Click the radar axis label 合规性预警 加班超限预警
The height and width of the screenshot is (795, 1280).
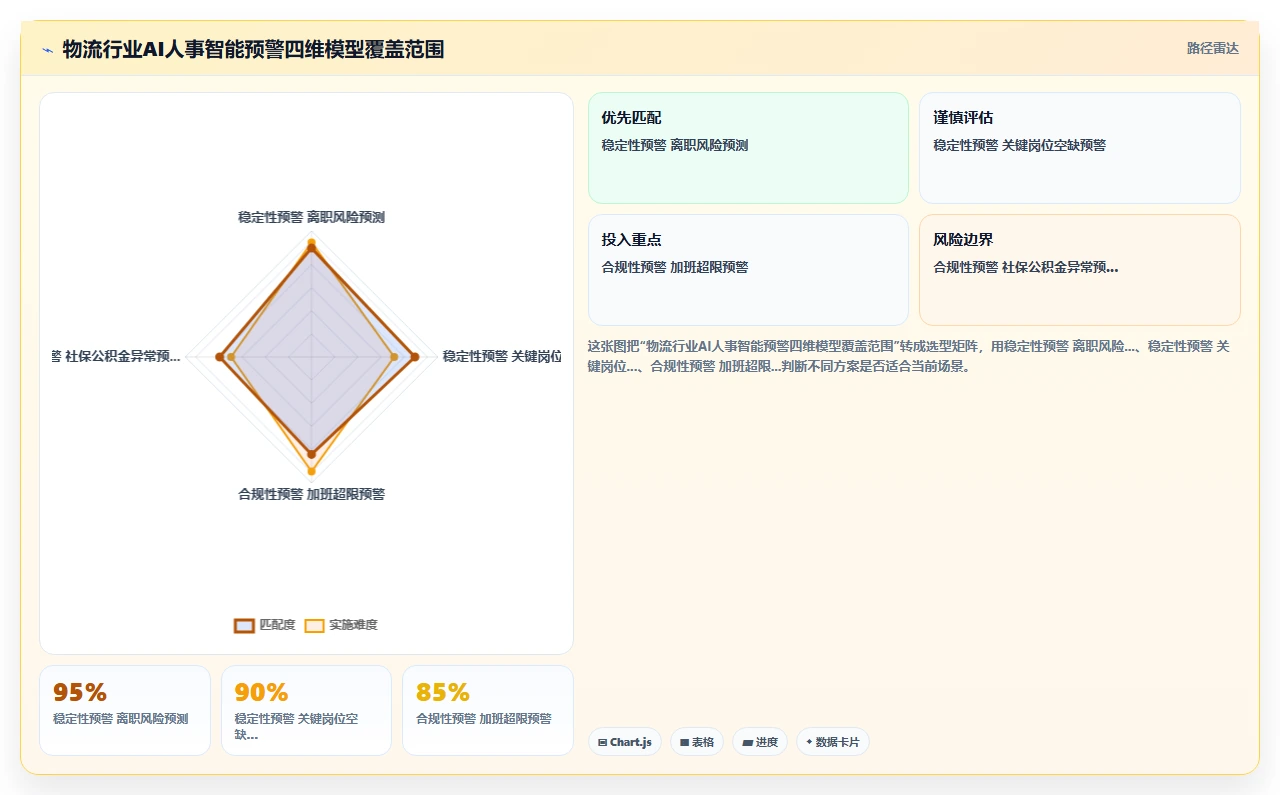(311, 494)
